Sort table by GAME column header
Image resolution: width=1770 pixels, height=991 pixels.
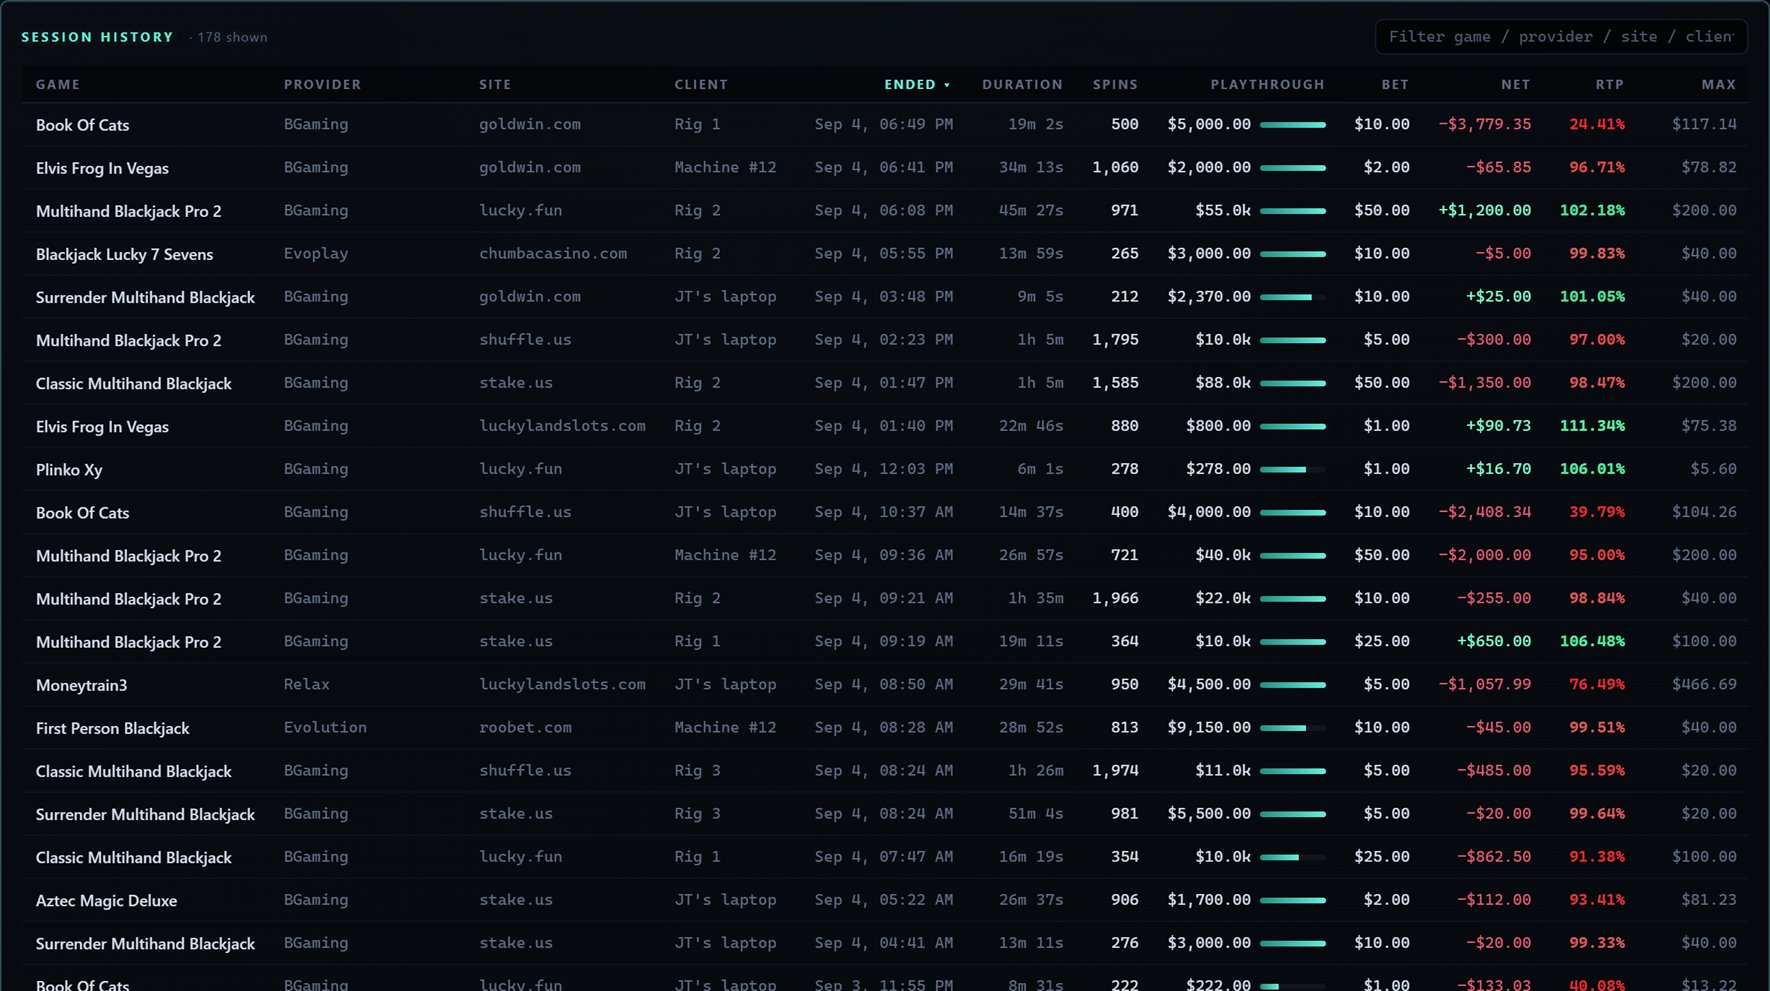click(x=58, y=85)
